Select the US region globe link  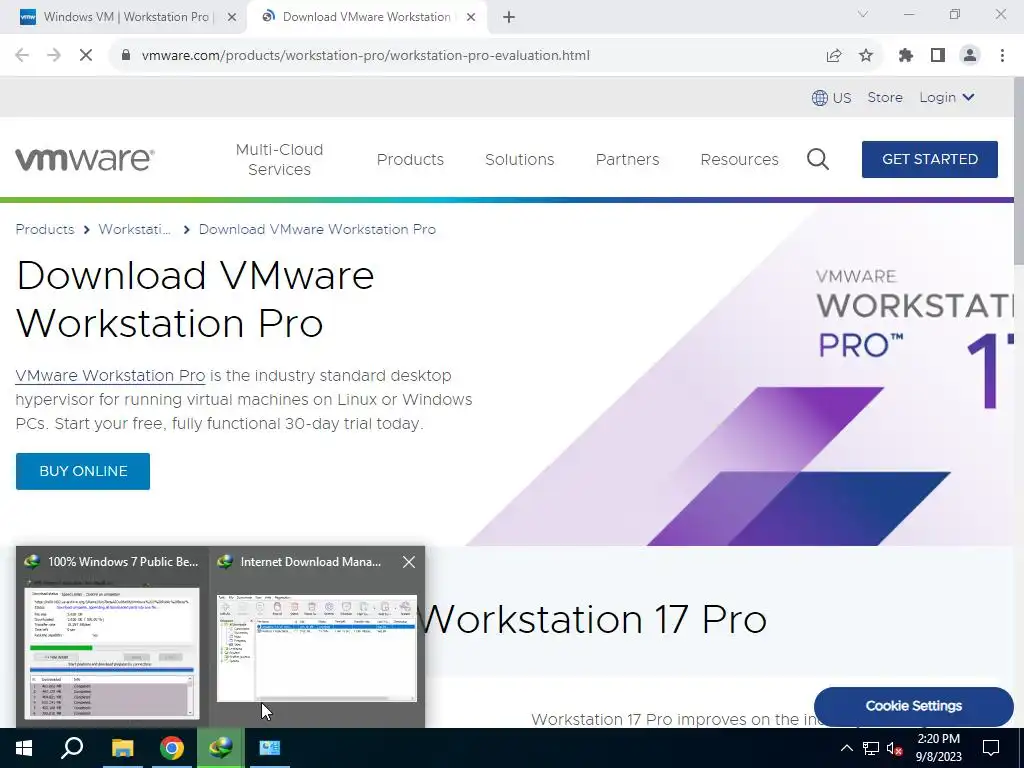pyautogui.click(x=831, y=98)
